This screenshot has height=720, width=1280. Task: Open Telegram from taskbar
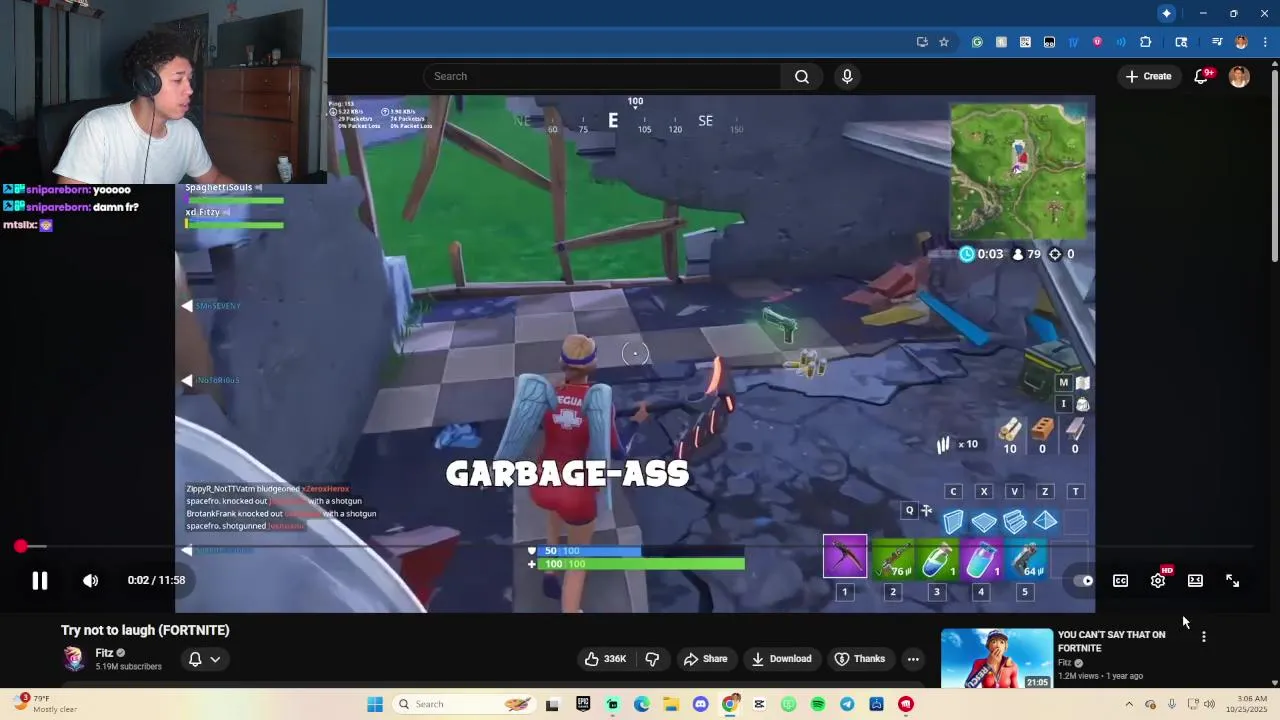[847, 704]
